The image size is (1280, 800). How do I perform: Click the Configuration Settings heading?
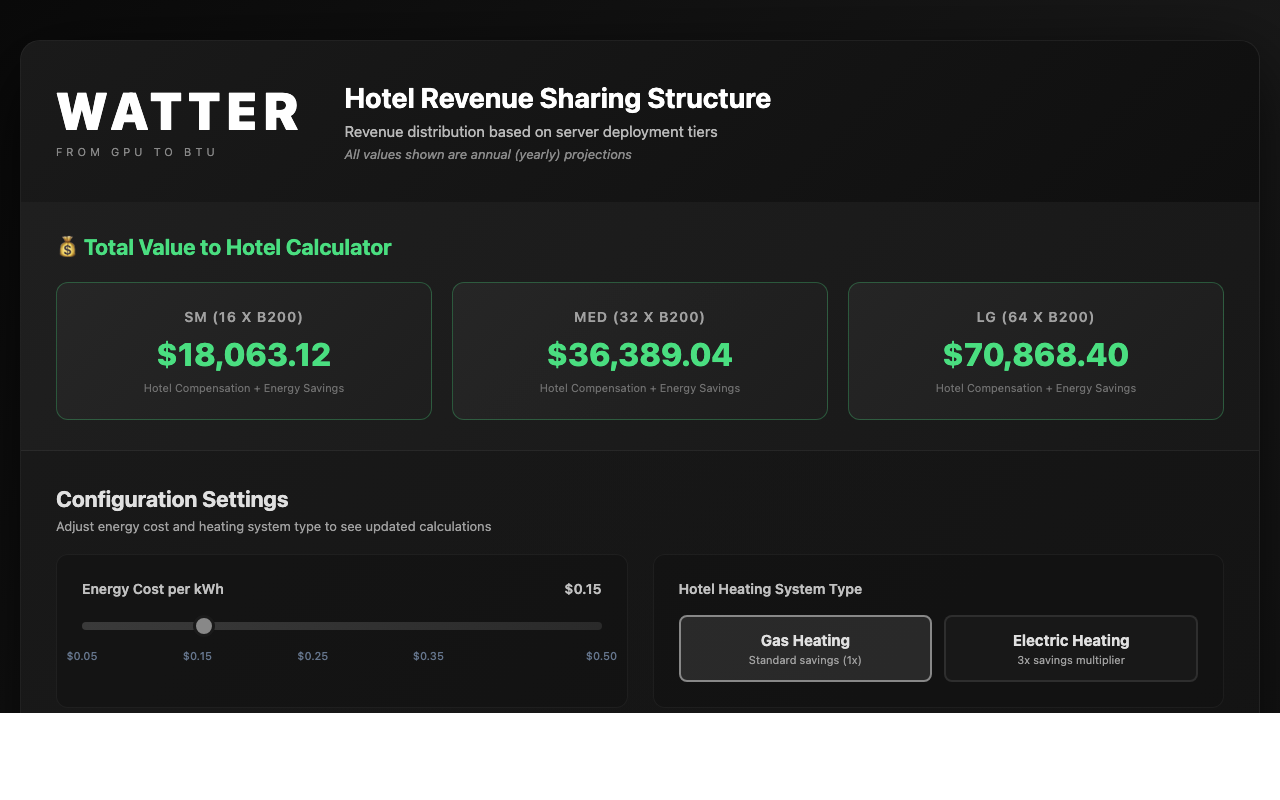click(172, 499)
